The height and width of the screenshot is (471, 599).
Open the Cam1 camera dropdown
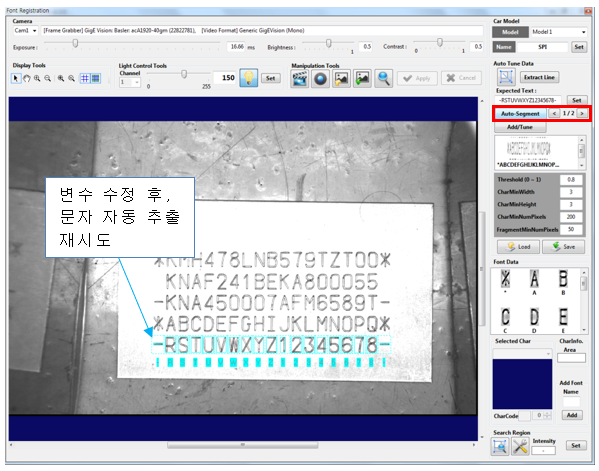click(25, 31)
